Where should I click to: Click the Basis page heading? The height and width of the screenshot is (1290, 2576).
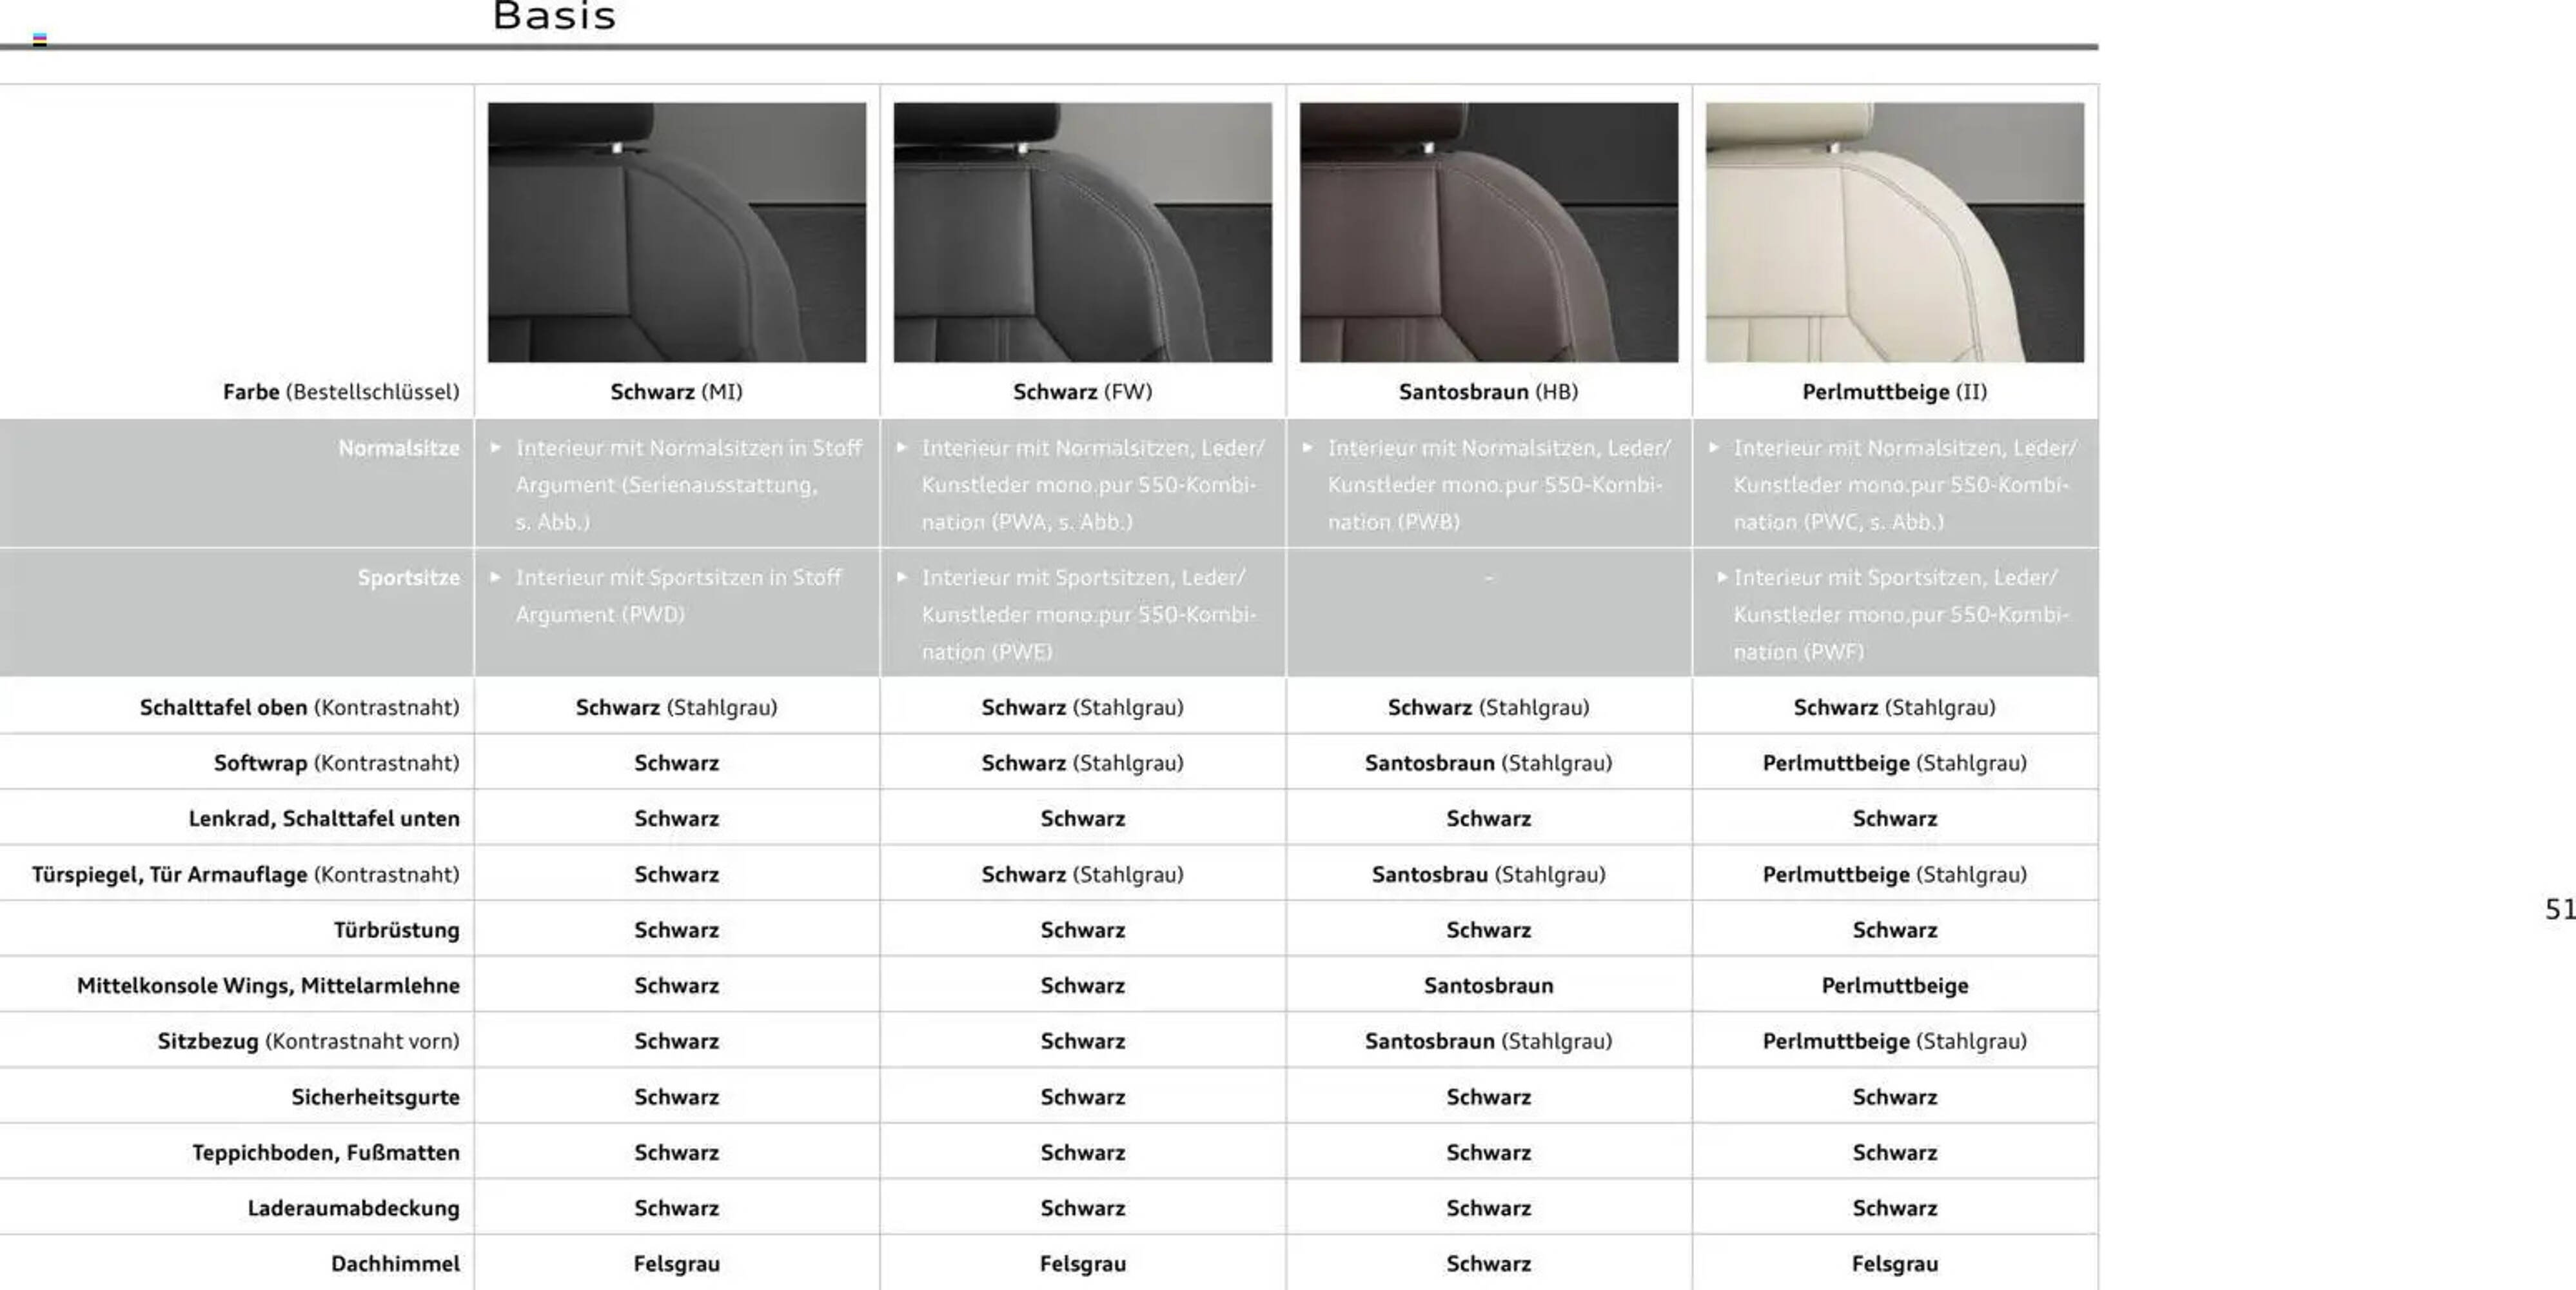coord(555,17)
